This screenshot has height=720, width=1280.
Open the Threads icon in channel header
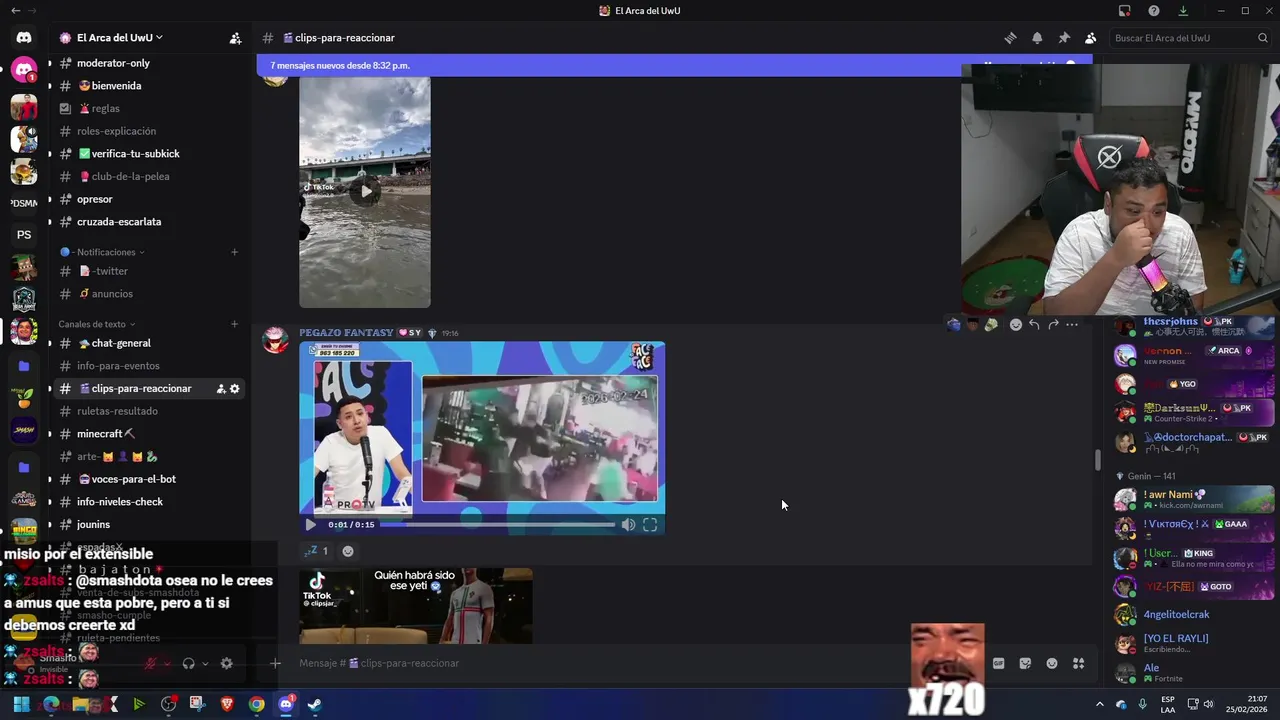[1010, 38]
